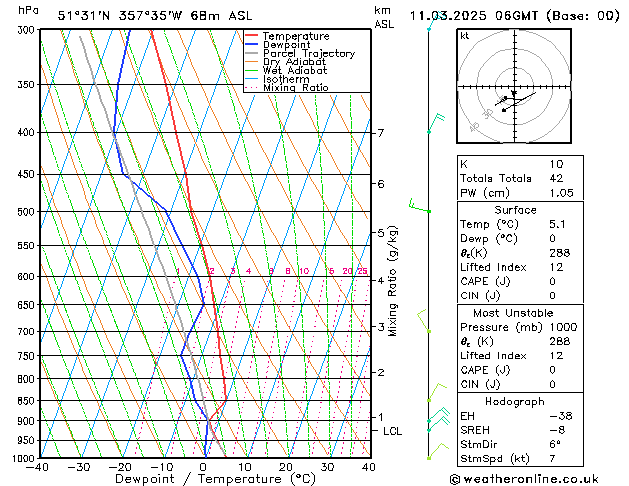Image resolution: width=629 pixels, height=486 pixels.
Task: Select the Dewpoint legend label
Action: [x=286, y=45]
